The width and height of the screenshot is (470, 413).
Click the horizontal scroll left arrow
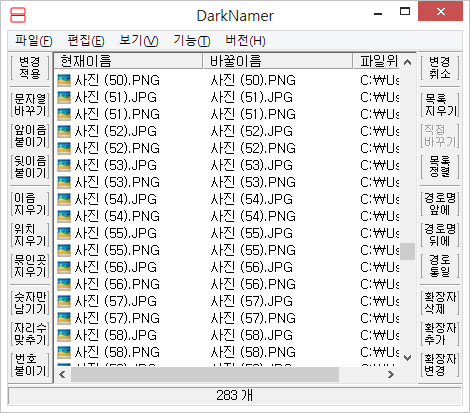pos(62,374)
